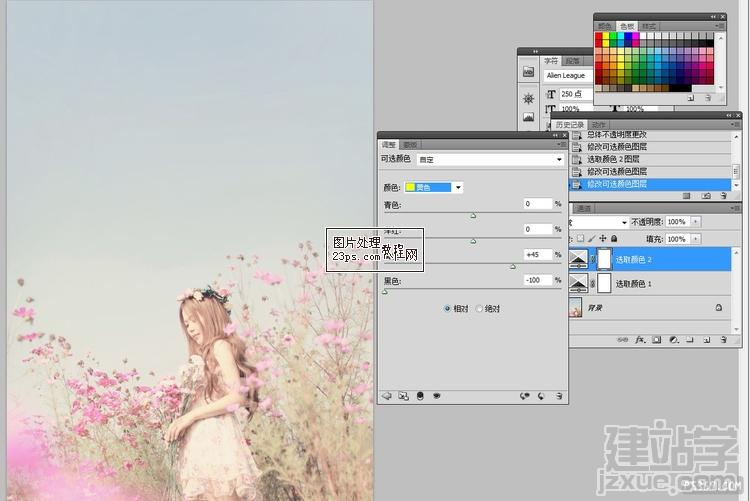Open the 不透明度 opacity slider arrow

(x=695, y=222)
